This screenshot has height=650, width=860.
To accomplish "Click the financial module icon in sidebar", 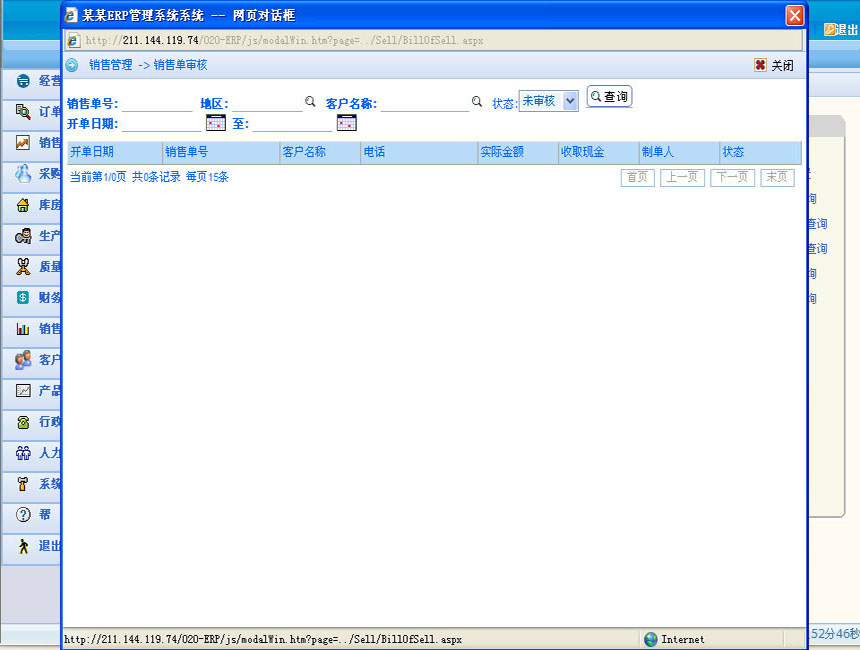I will 23,297.
